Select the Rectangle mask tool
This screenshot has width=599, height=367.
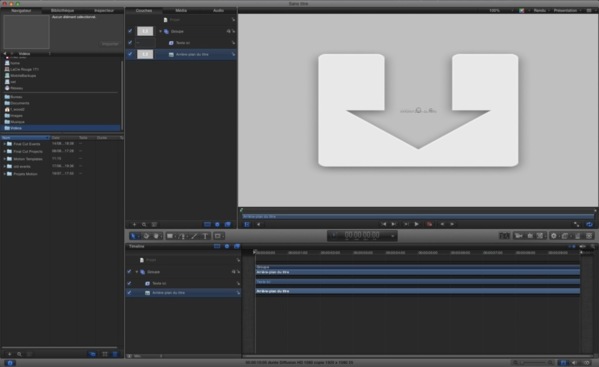click(218, 236)
